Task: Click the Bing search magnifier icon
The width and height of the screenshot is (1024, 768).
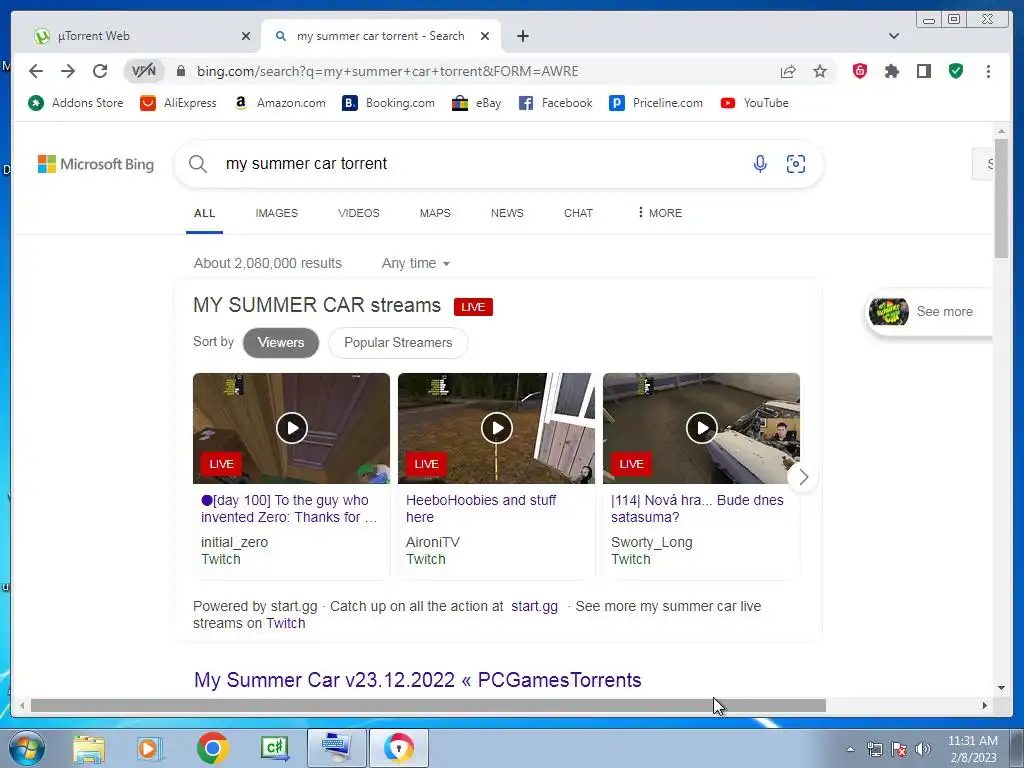Action: (x=198, y=164)
